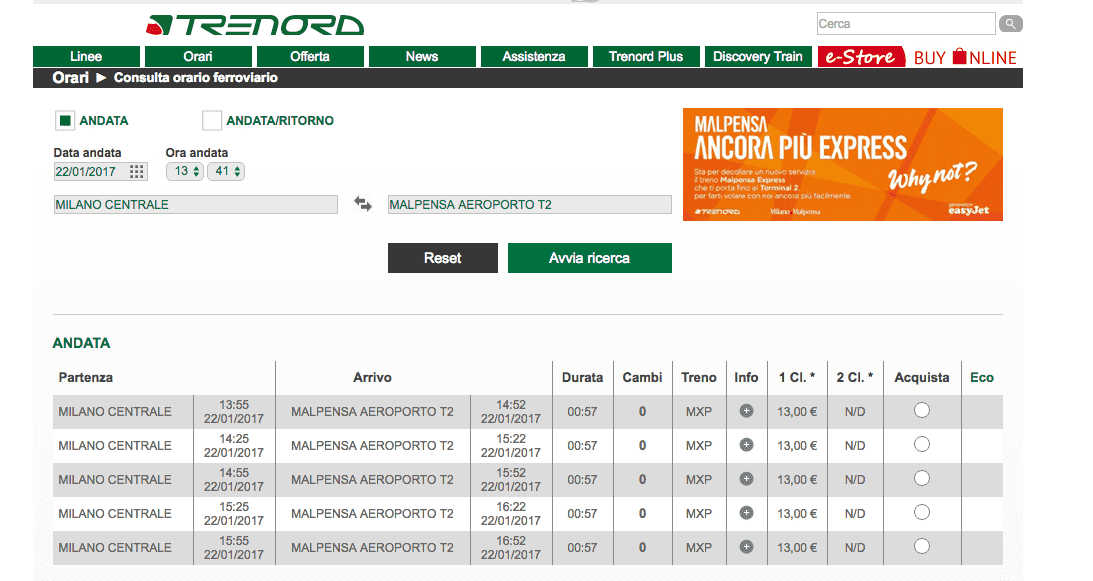
Task: Open the Assistenza menu
Action: click(x=534, y=56)
